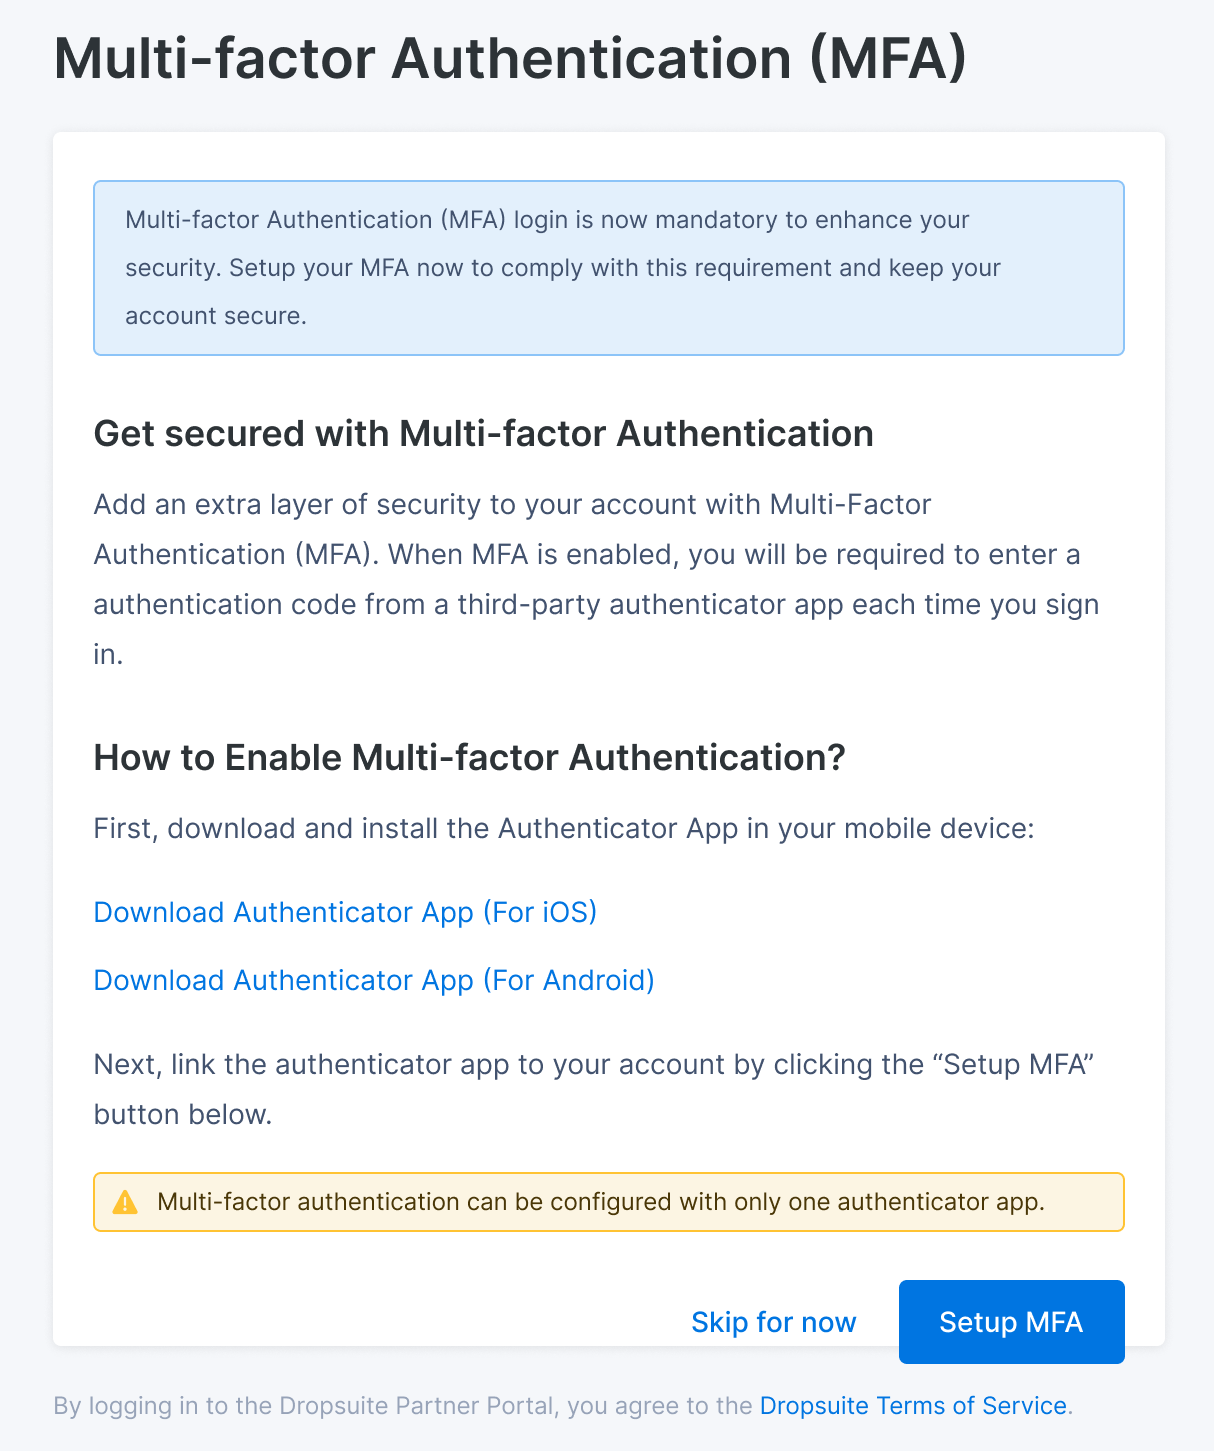Click the yellow warning triangle icon
Image resolution: width=1214 pixels, height=1451 pixels.
[x=125, y=1202]
